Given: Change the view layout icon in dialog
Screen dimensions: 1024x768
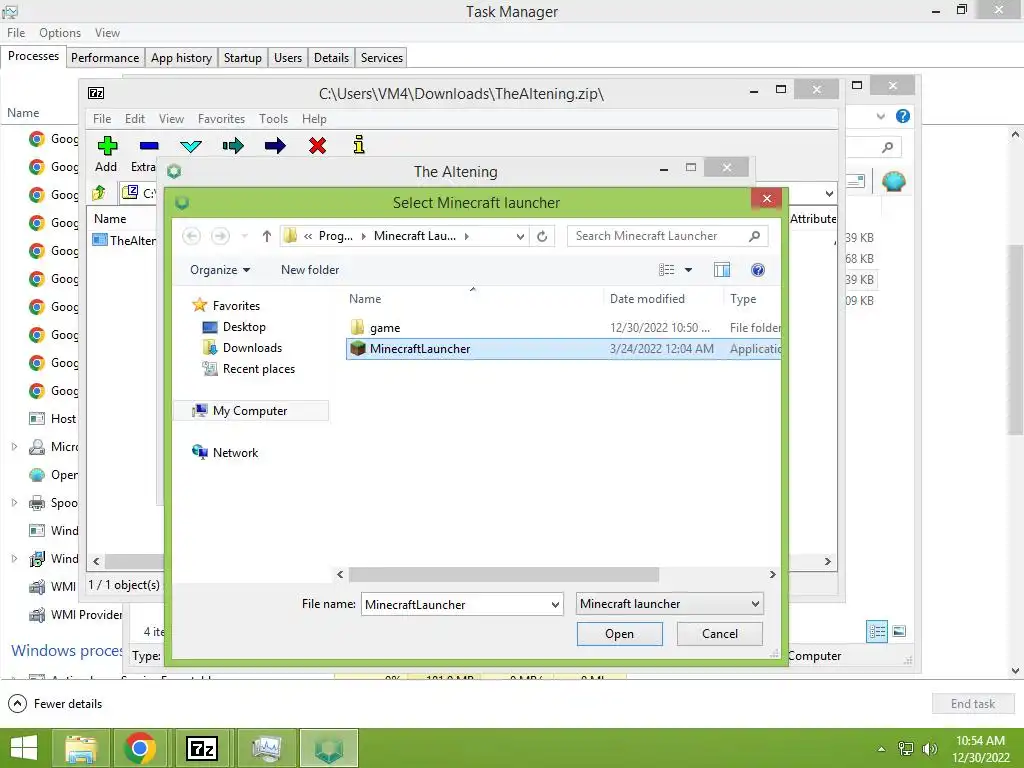Looking at the screenshot, I should [x=666, y=270].
